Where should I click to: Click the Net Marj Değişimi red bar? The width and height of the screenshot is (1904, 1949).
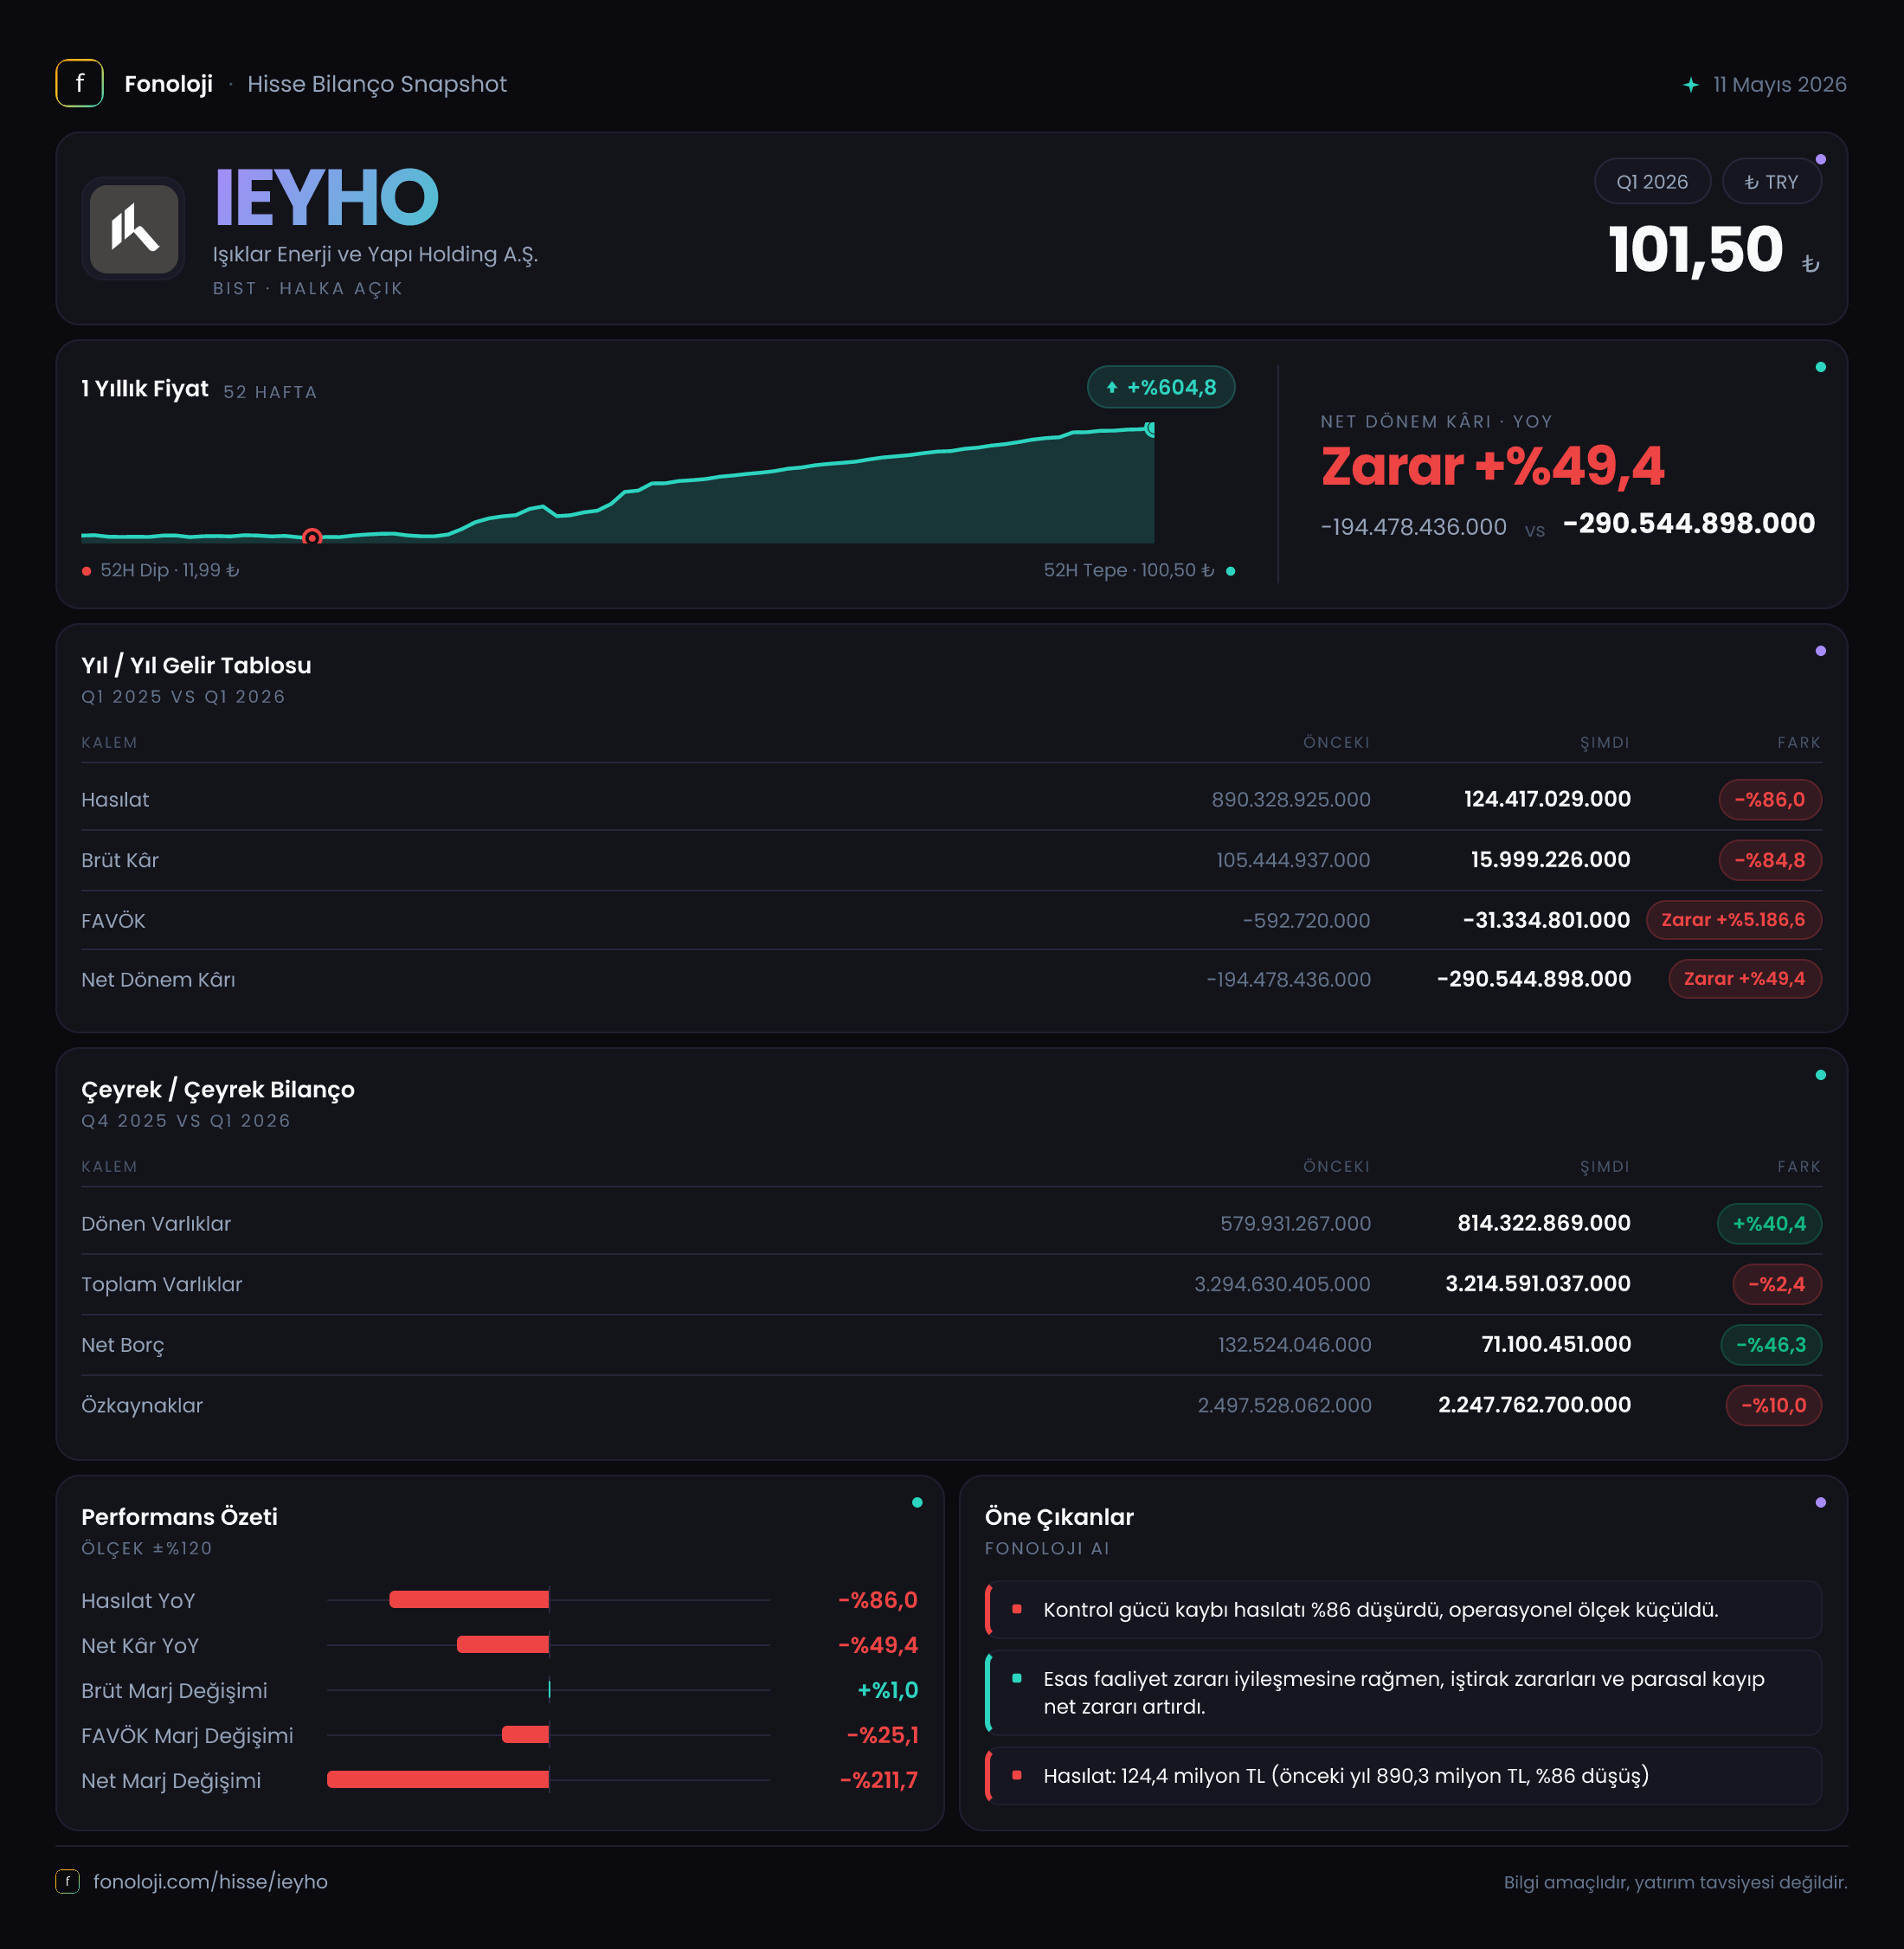point(438,1779)
